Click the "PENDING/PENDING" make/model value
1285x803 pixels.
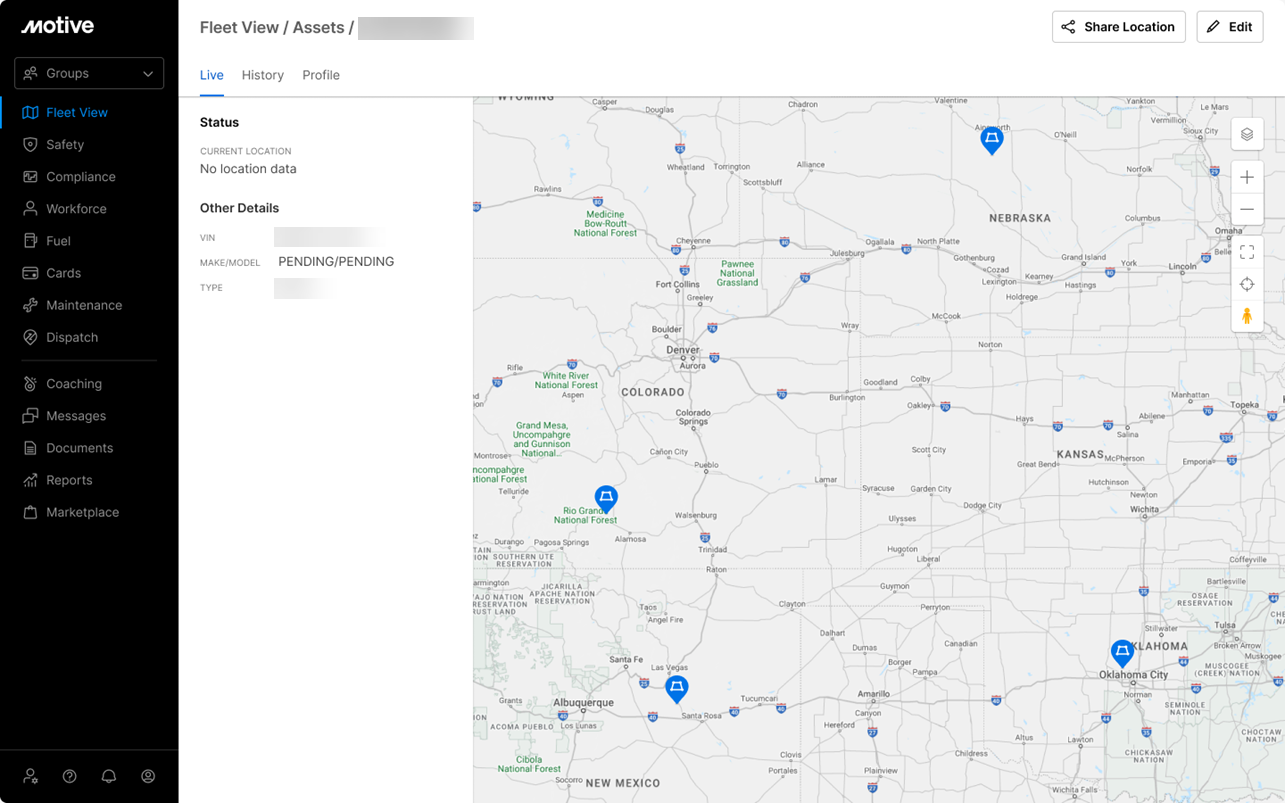click(336, 262)
